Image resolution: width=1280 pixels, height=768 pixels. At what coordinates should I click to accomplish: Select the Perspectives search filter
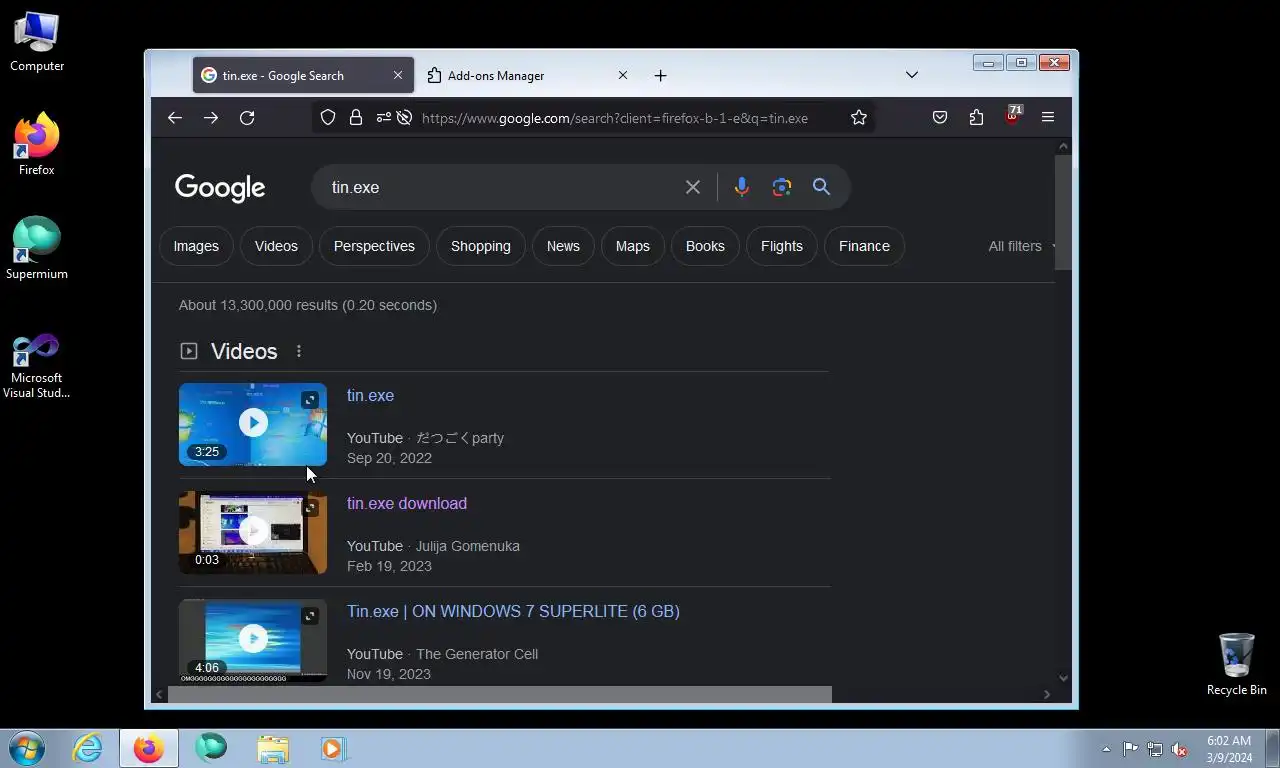[x=374, y=246]
